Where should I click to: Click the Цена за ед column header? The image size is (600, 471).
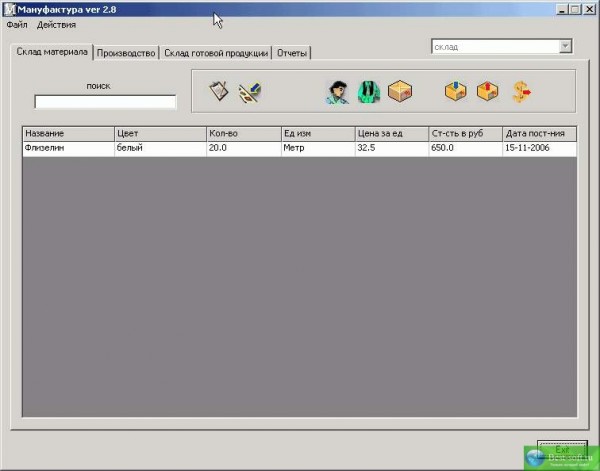pos(391,133)
